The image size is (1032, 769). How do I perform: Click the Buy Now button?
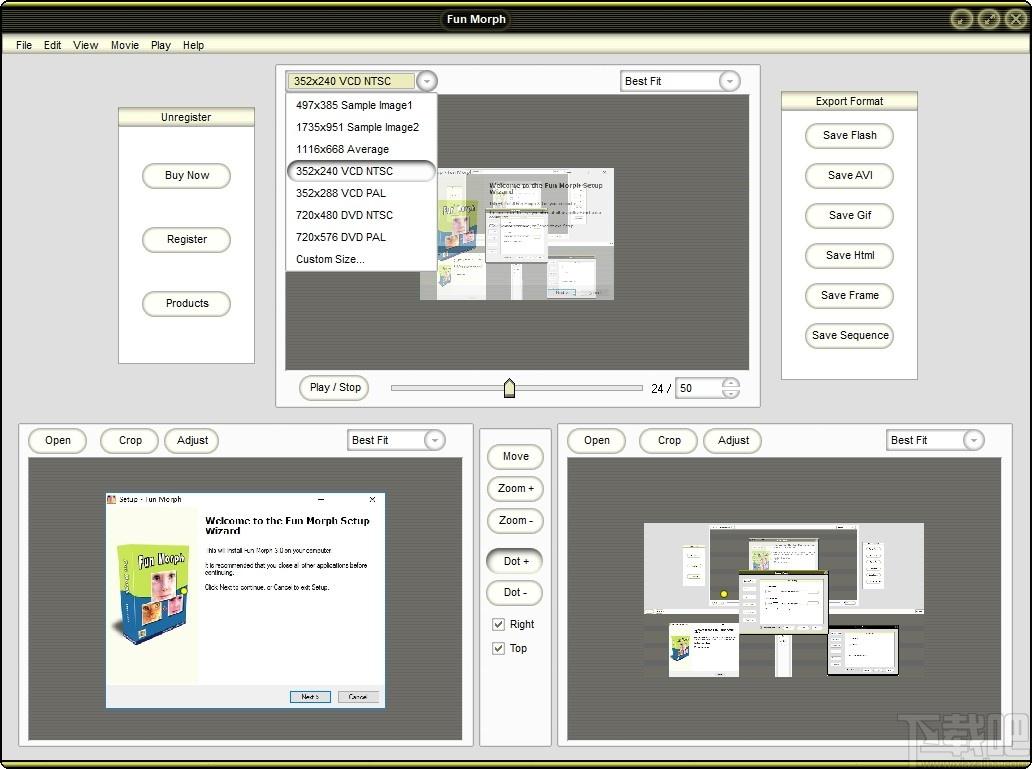(x=186, y=176)
